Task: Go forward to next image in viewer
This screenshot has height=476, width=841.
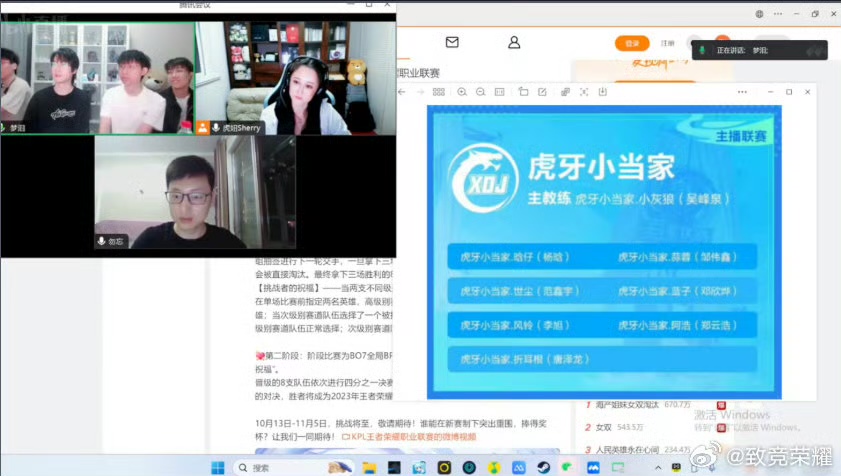Action: click(x=420, y=92)
